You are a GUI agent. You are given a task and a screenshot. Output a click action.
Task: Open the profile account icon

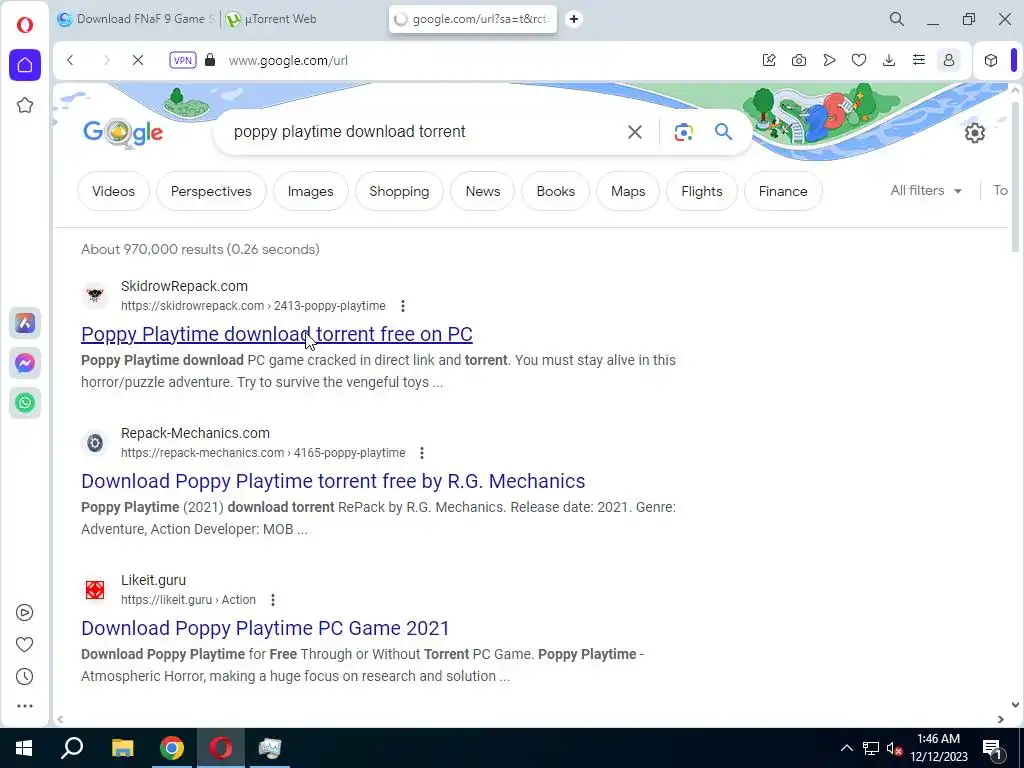tap(949, 60)
